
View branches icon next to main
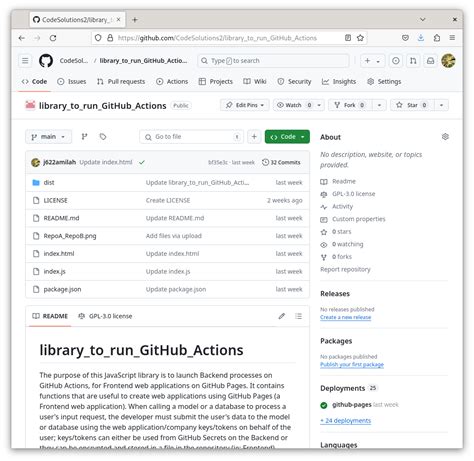pos(84,137)
